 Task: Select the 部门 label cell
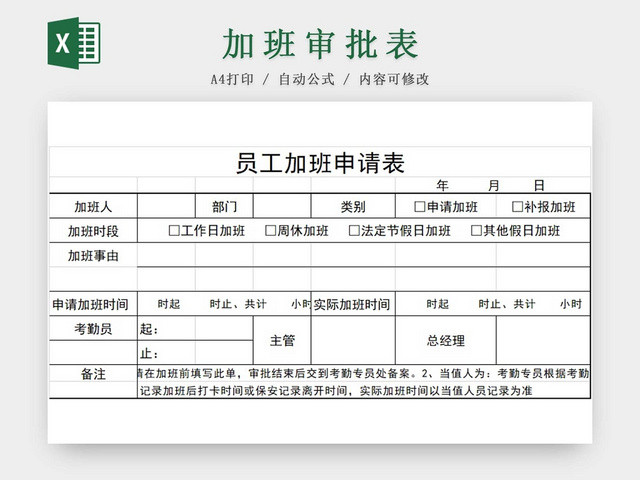[x=224, y=206]
